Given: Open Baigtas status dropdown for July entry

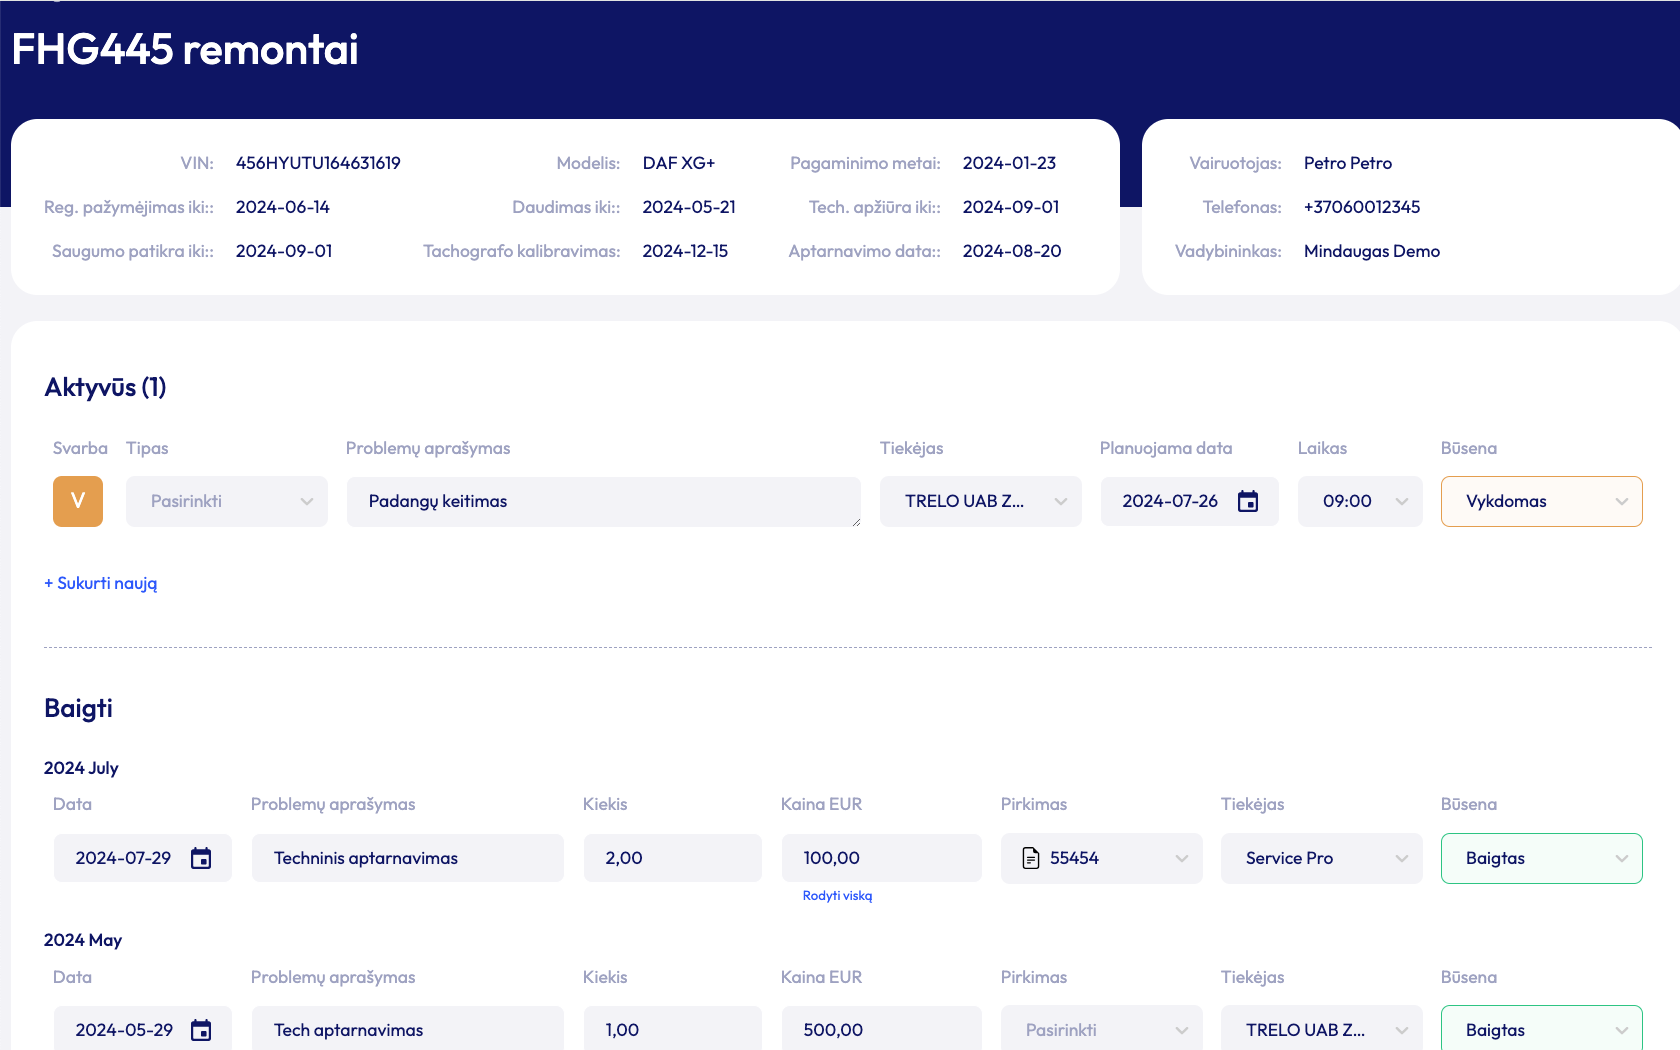Looking at the screenshot, I should pos(1541,858).
